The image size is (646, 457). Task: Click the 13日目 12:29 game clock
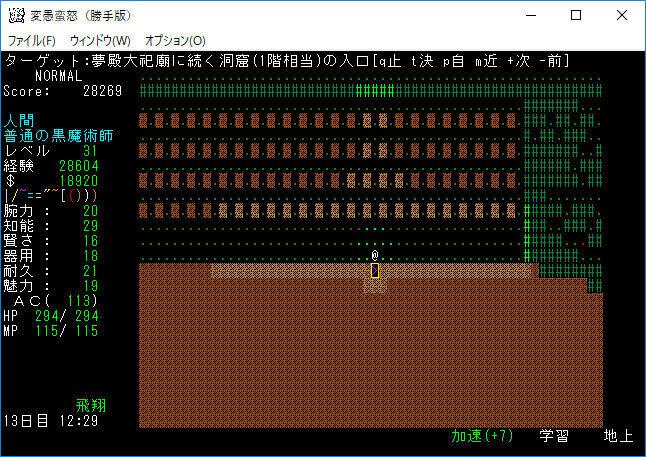(51, 421)
